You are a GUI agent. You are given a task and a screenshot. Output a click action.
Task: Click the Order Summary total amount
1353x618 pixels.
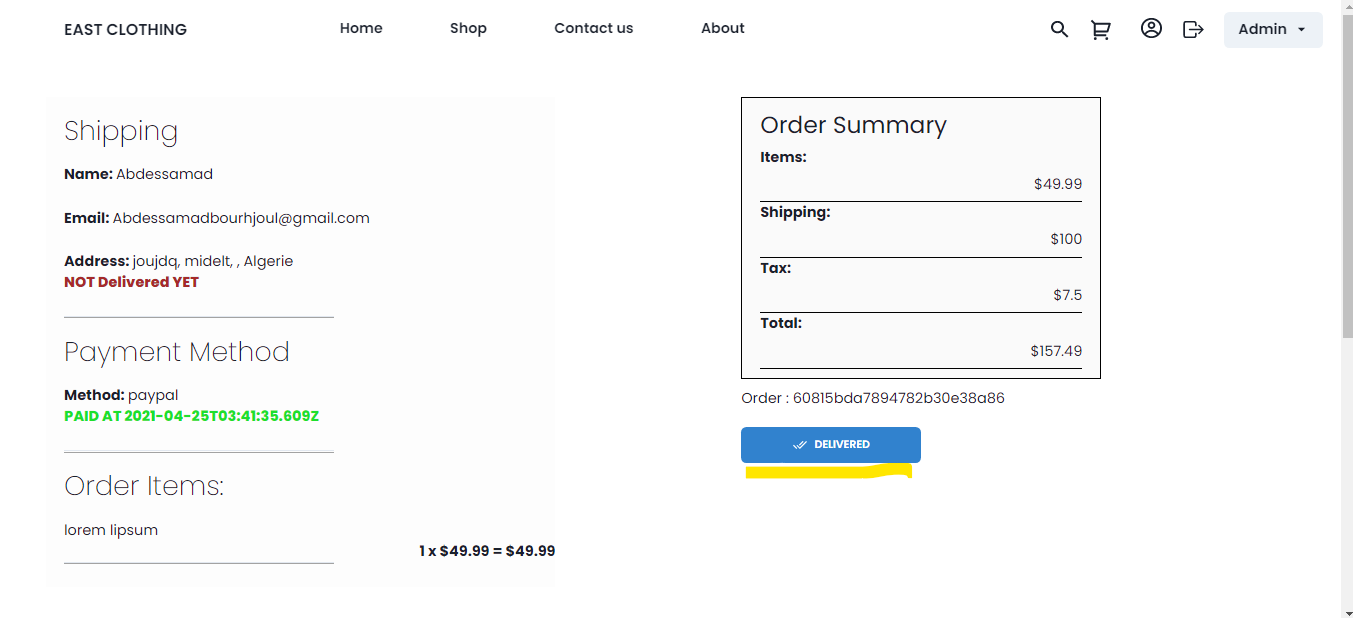[x=1056, y=351]
